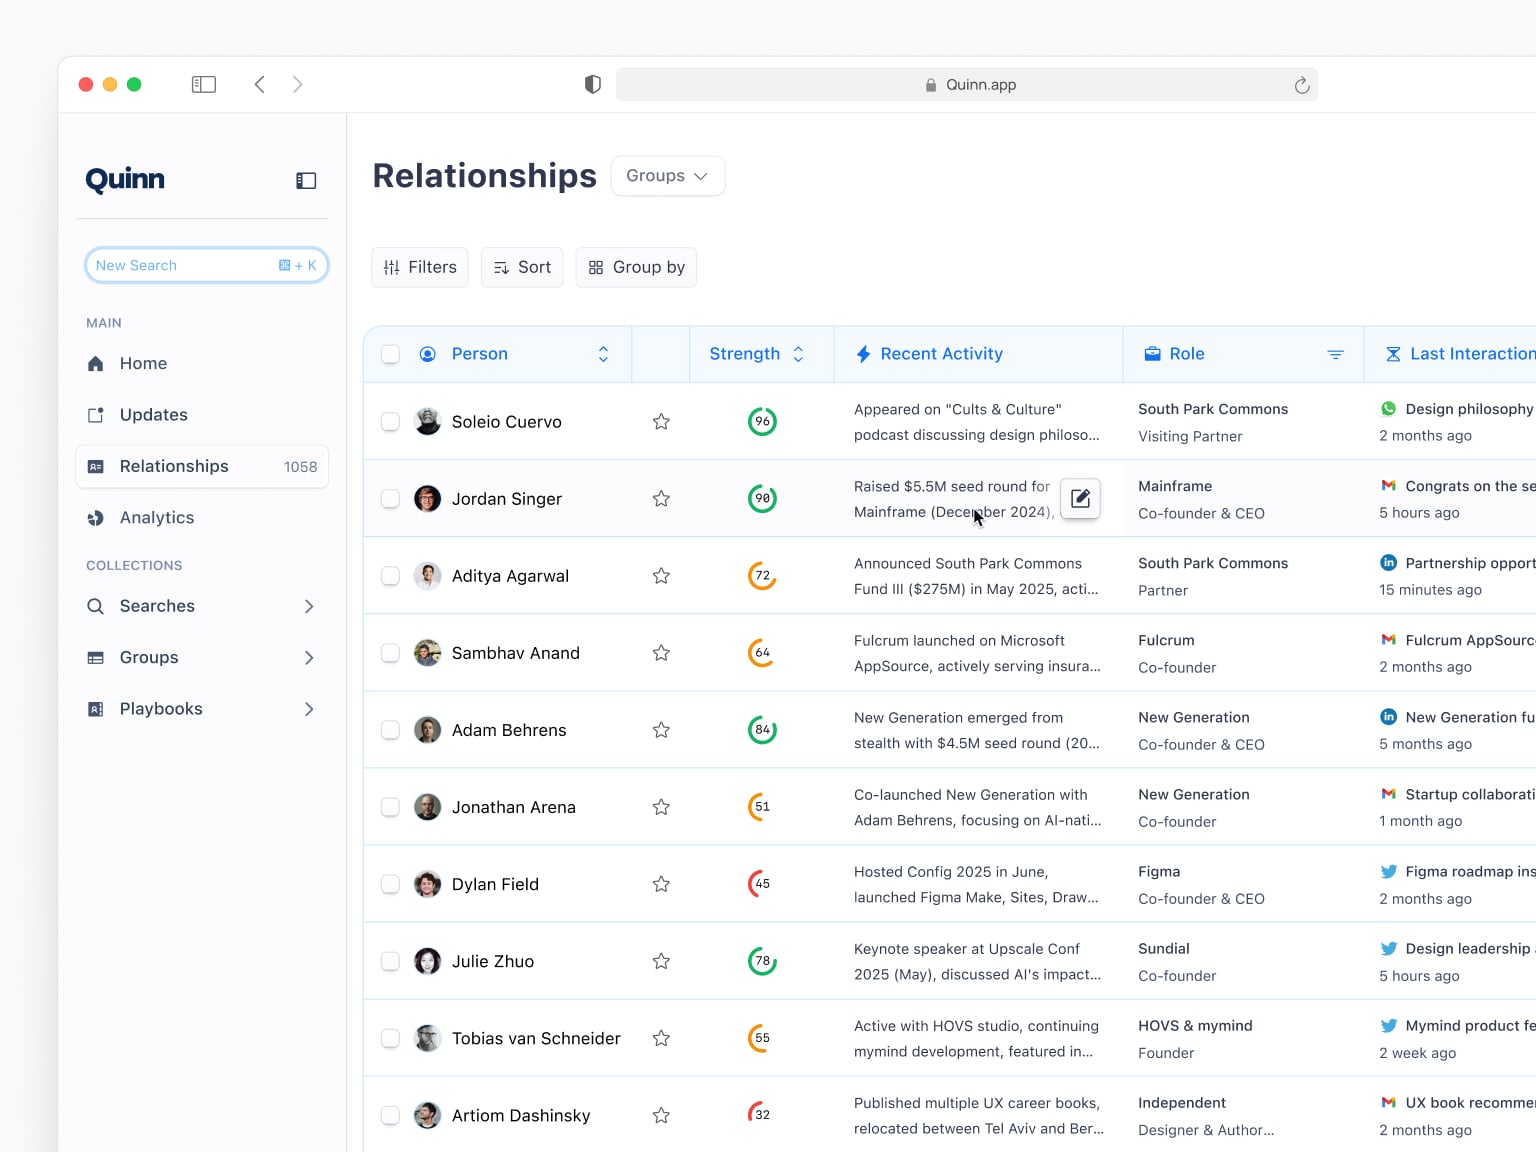Check the box for Aditya Agarwal

pyautogui.click(x=391, y=576)
